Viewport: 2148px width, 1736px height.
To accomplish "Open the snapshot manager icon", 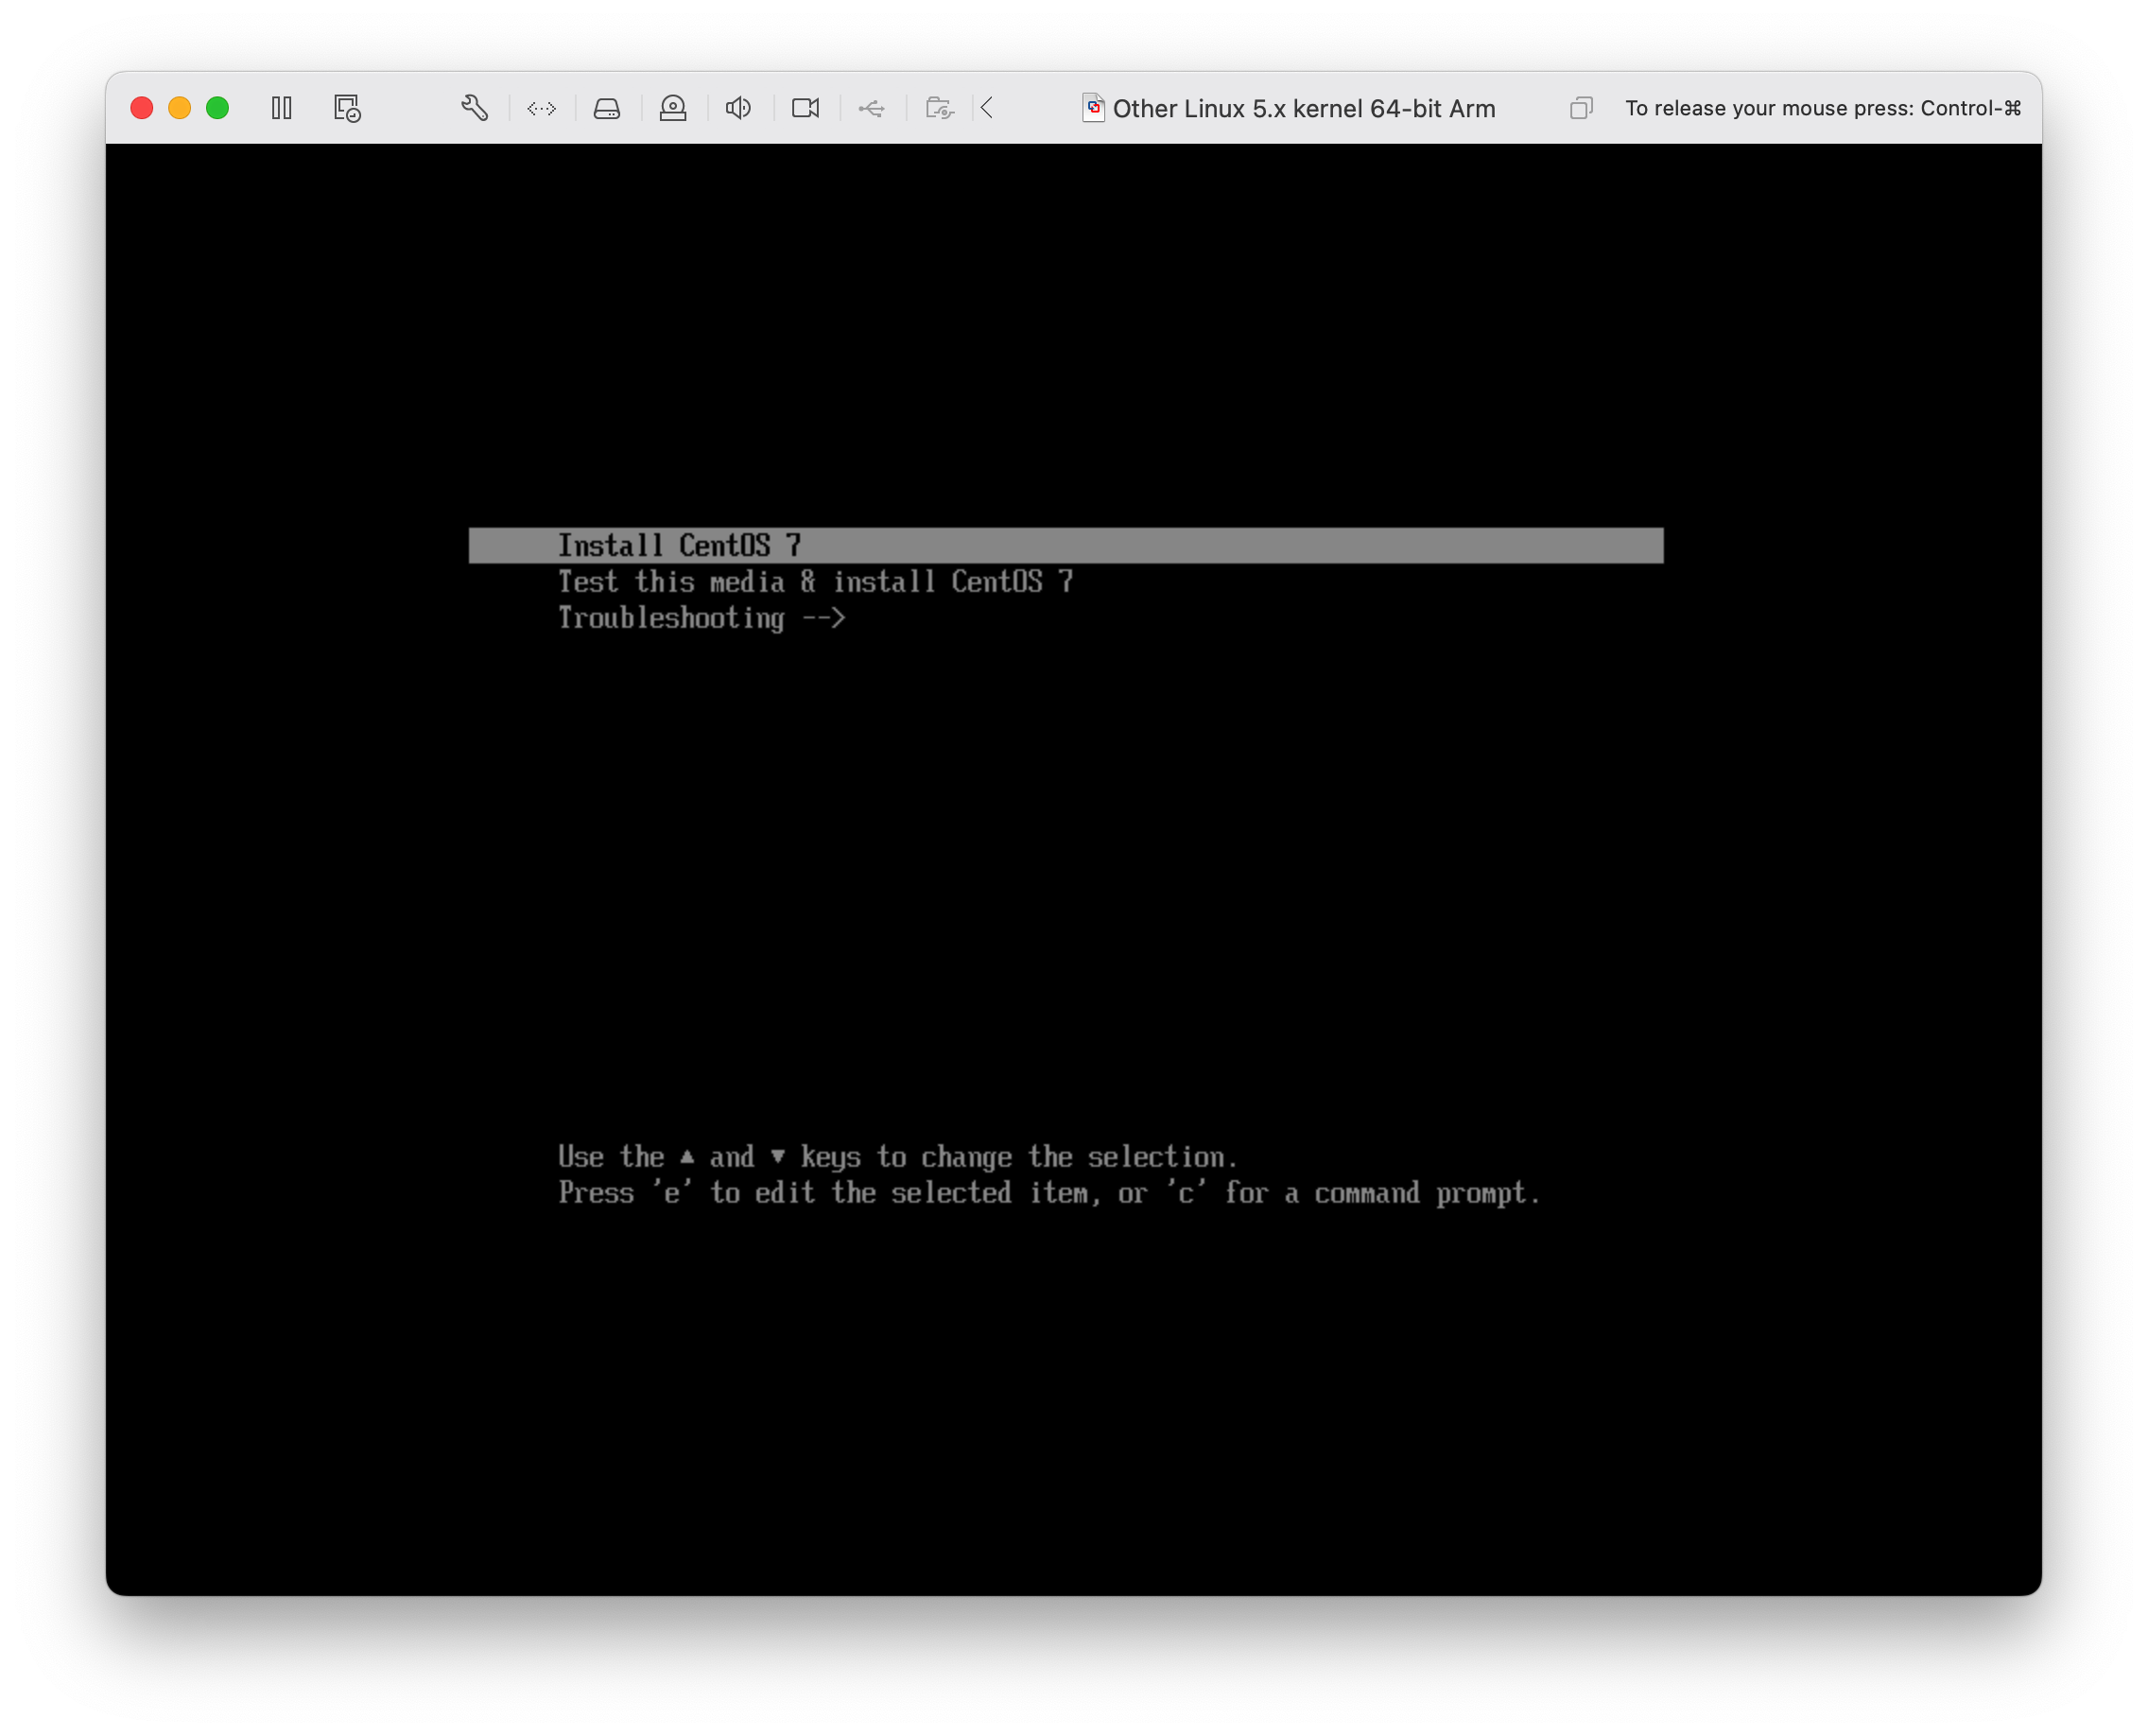I will [347, 108].
